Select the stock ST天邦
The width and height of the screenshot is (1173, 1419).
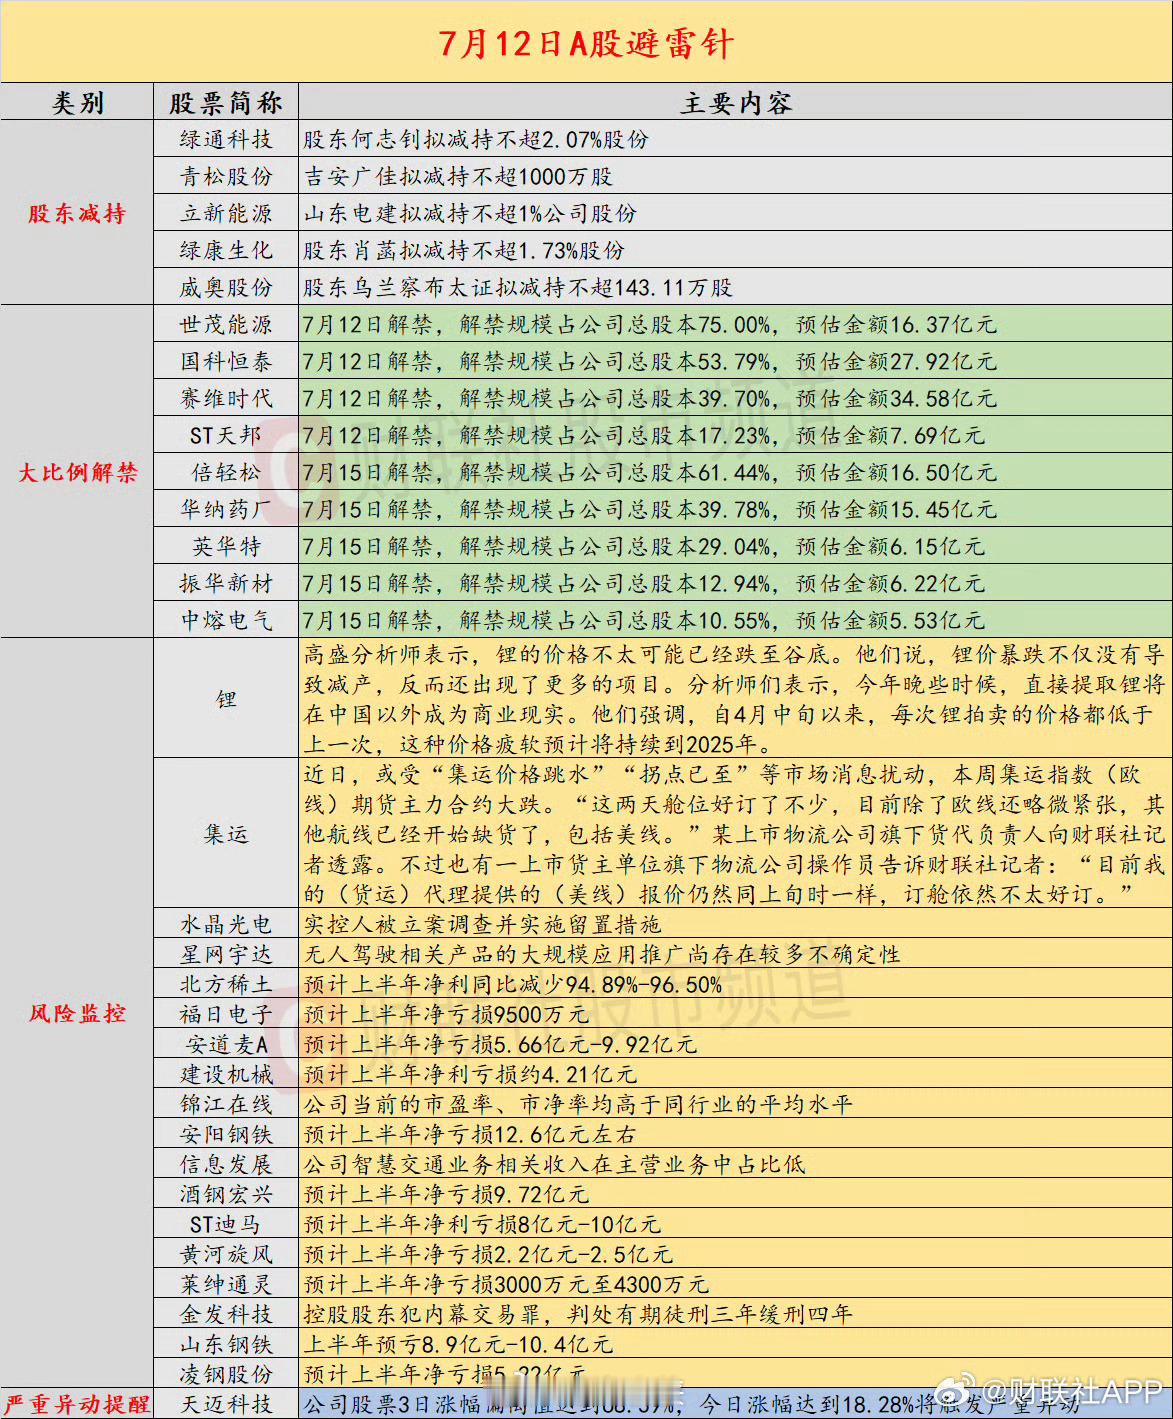tap(224, 434)
